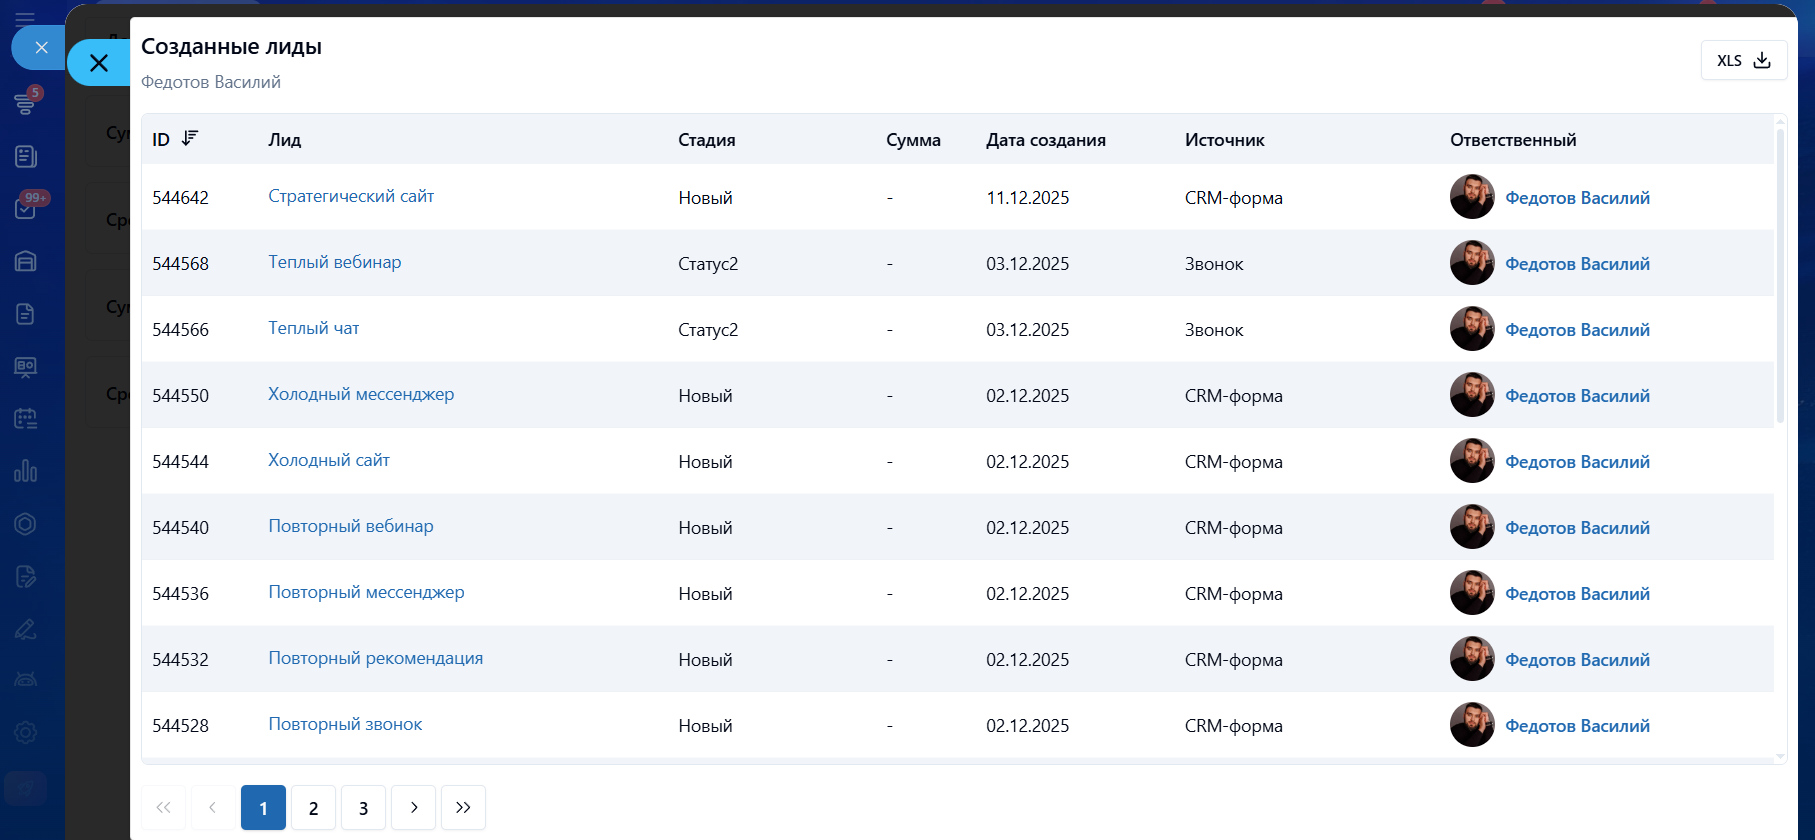Screen dimensions: 1815x840
Task: Open the tasks icon with 99+ badge
Action: [x=26, y=208]
